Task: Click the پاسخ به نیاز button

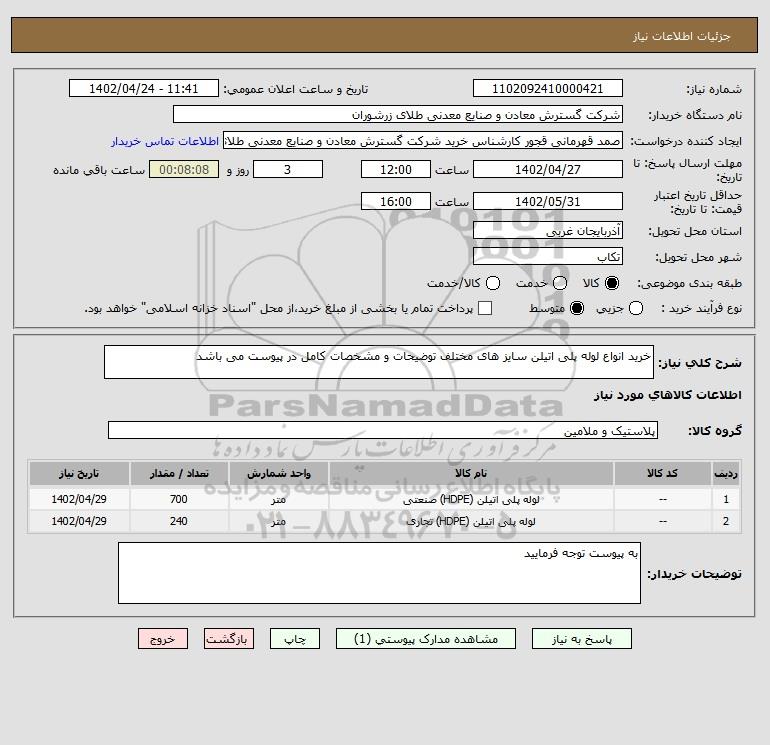Action: coord(582,639)
